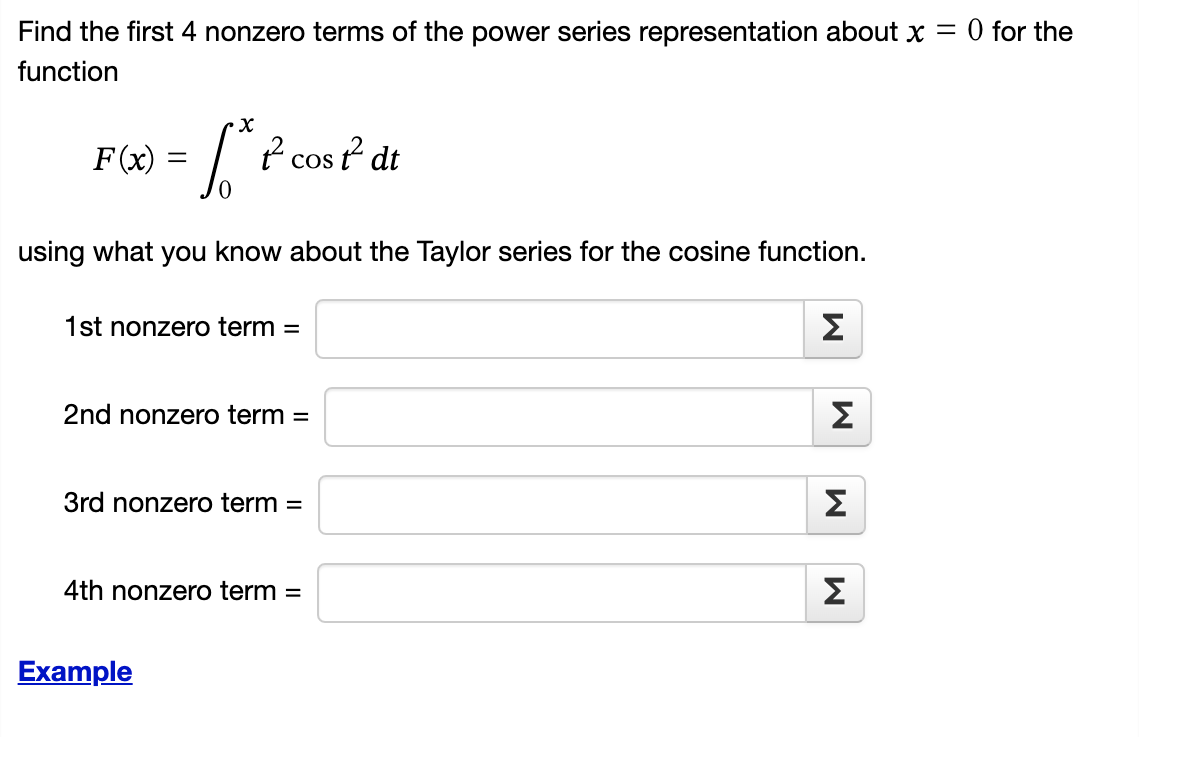Launch the formula helper for the first answer
This screenshot has width=1184, height=768.
tap(833, 329)
